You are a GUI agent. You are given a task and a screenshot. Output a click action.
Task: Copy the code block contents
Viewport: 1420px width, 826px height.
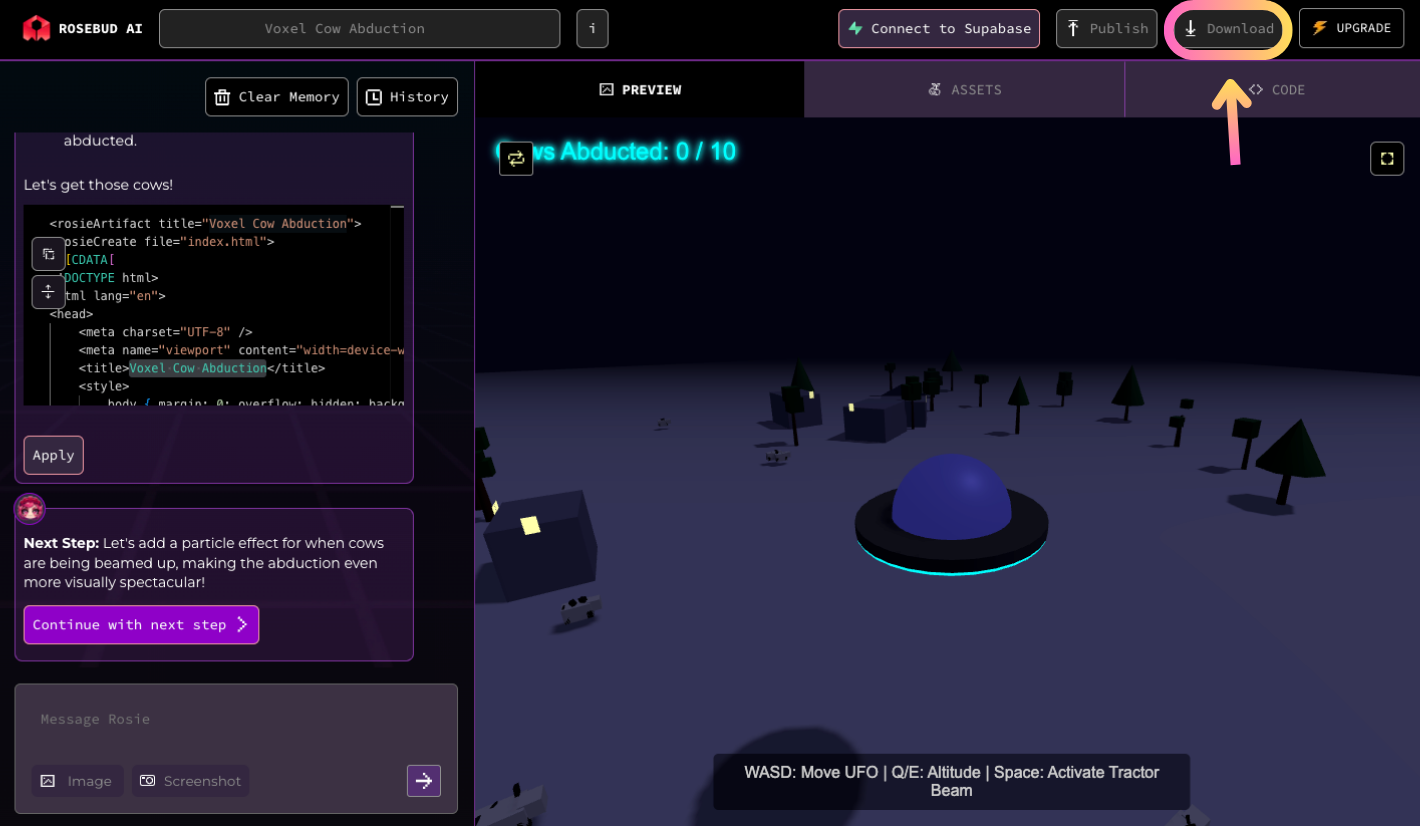[x=48, y=254]
